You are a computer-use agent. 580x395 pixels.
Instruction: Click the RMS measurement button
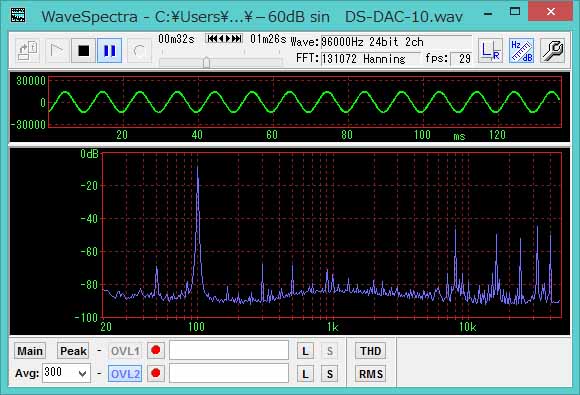[x=371, y=374]
